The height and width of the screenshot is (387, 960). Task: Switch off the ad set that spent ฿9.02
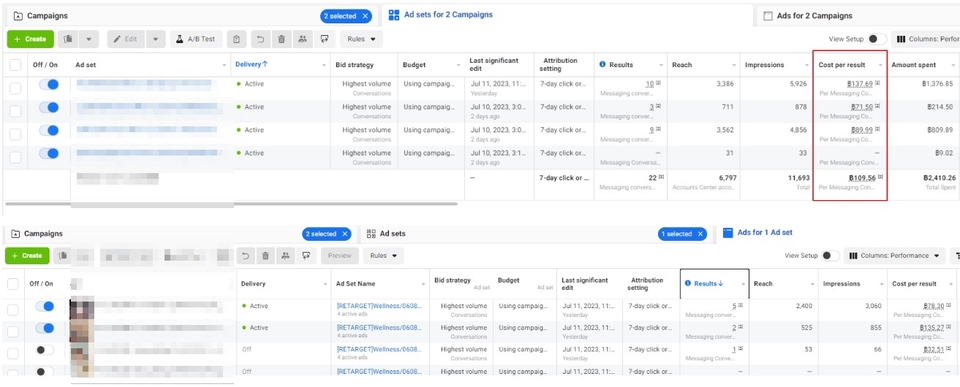click(48, 153)
